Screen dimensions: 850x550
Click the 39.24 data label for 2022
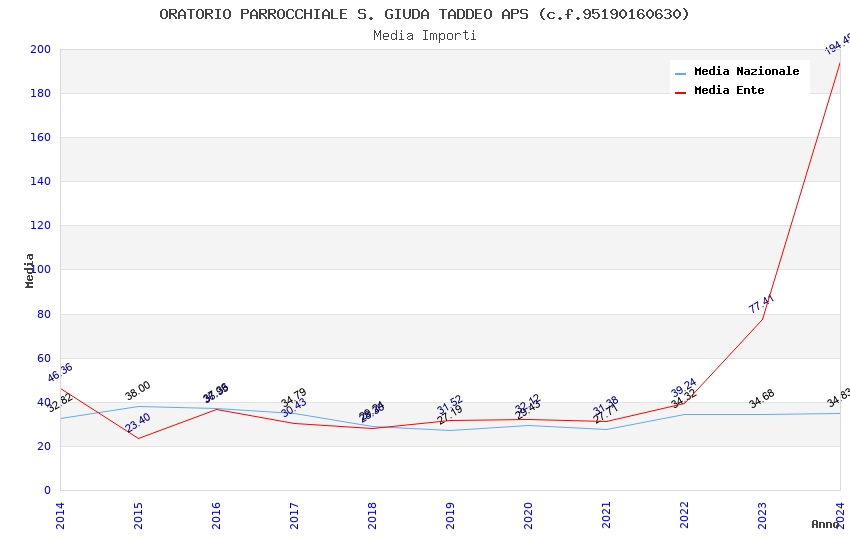[683, 388]
